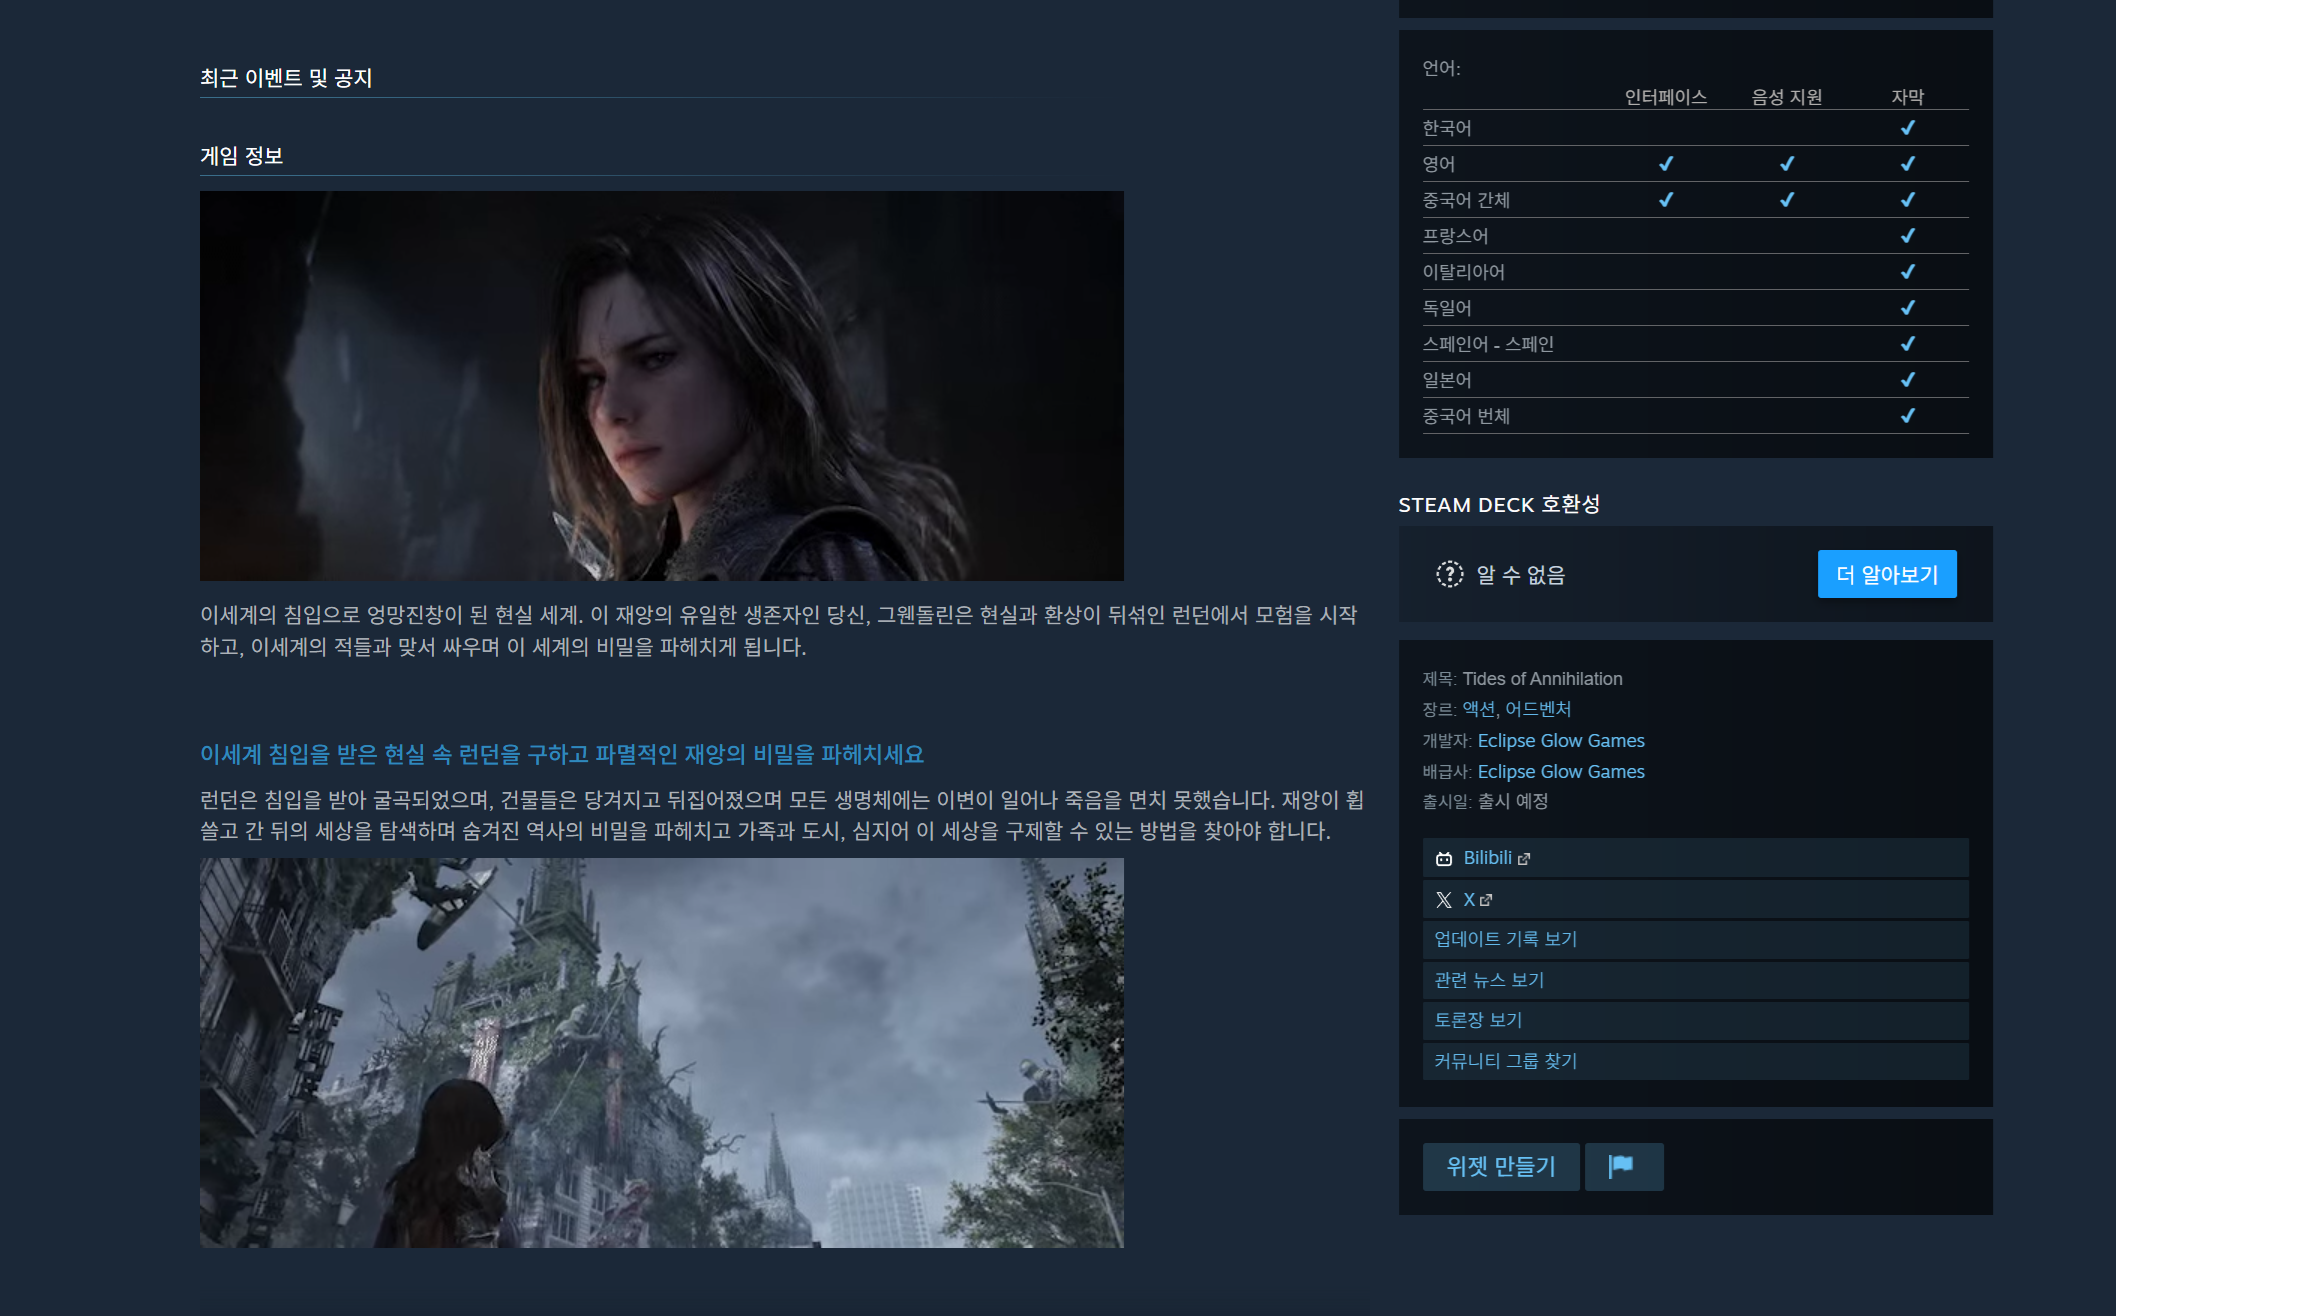Screen dimensions: 2304x1316
Task: Click the ruined London cityscape image
Action: 661,1052
